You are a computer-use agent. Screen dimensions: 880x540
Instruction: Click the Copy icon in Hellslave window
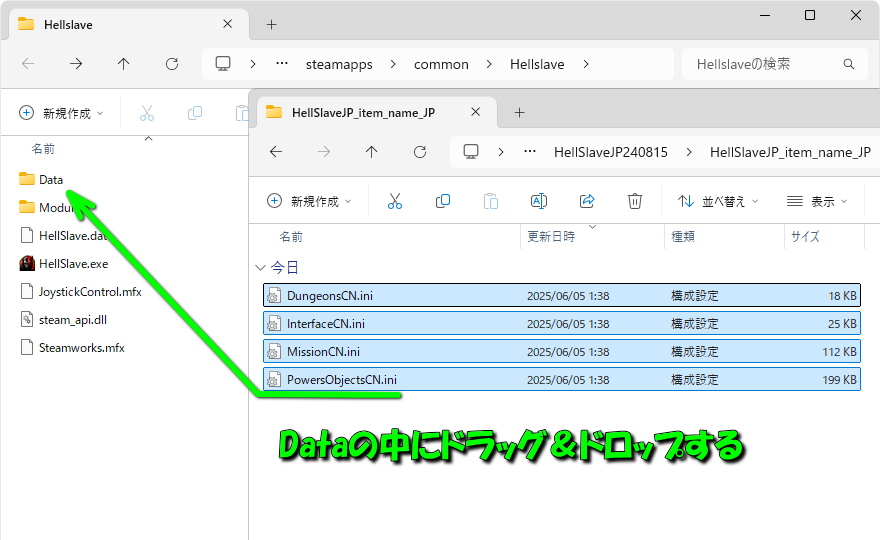click(195, 113)
